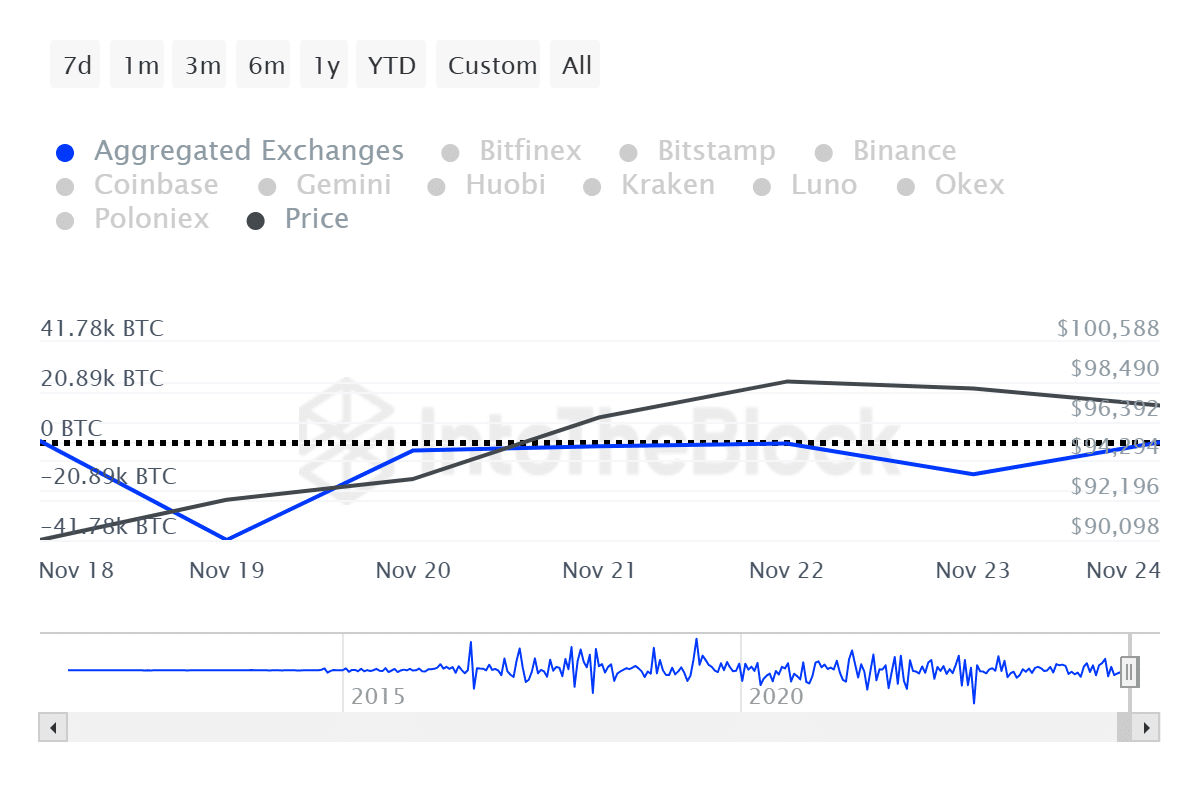Screen dimensions: 1200x800
Task: Toggle the Huobi series on
Action: tap(437, 185)
